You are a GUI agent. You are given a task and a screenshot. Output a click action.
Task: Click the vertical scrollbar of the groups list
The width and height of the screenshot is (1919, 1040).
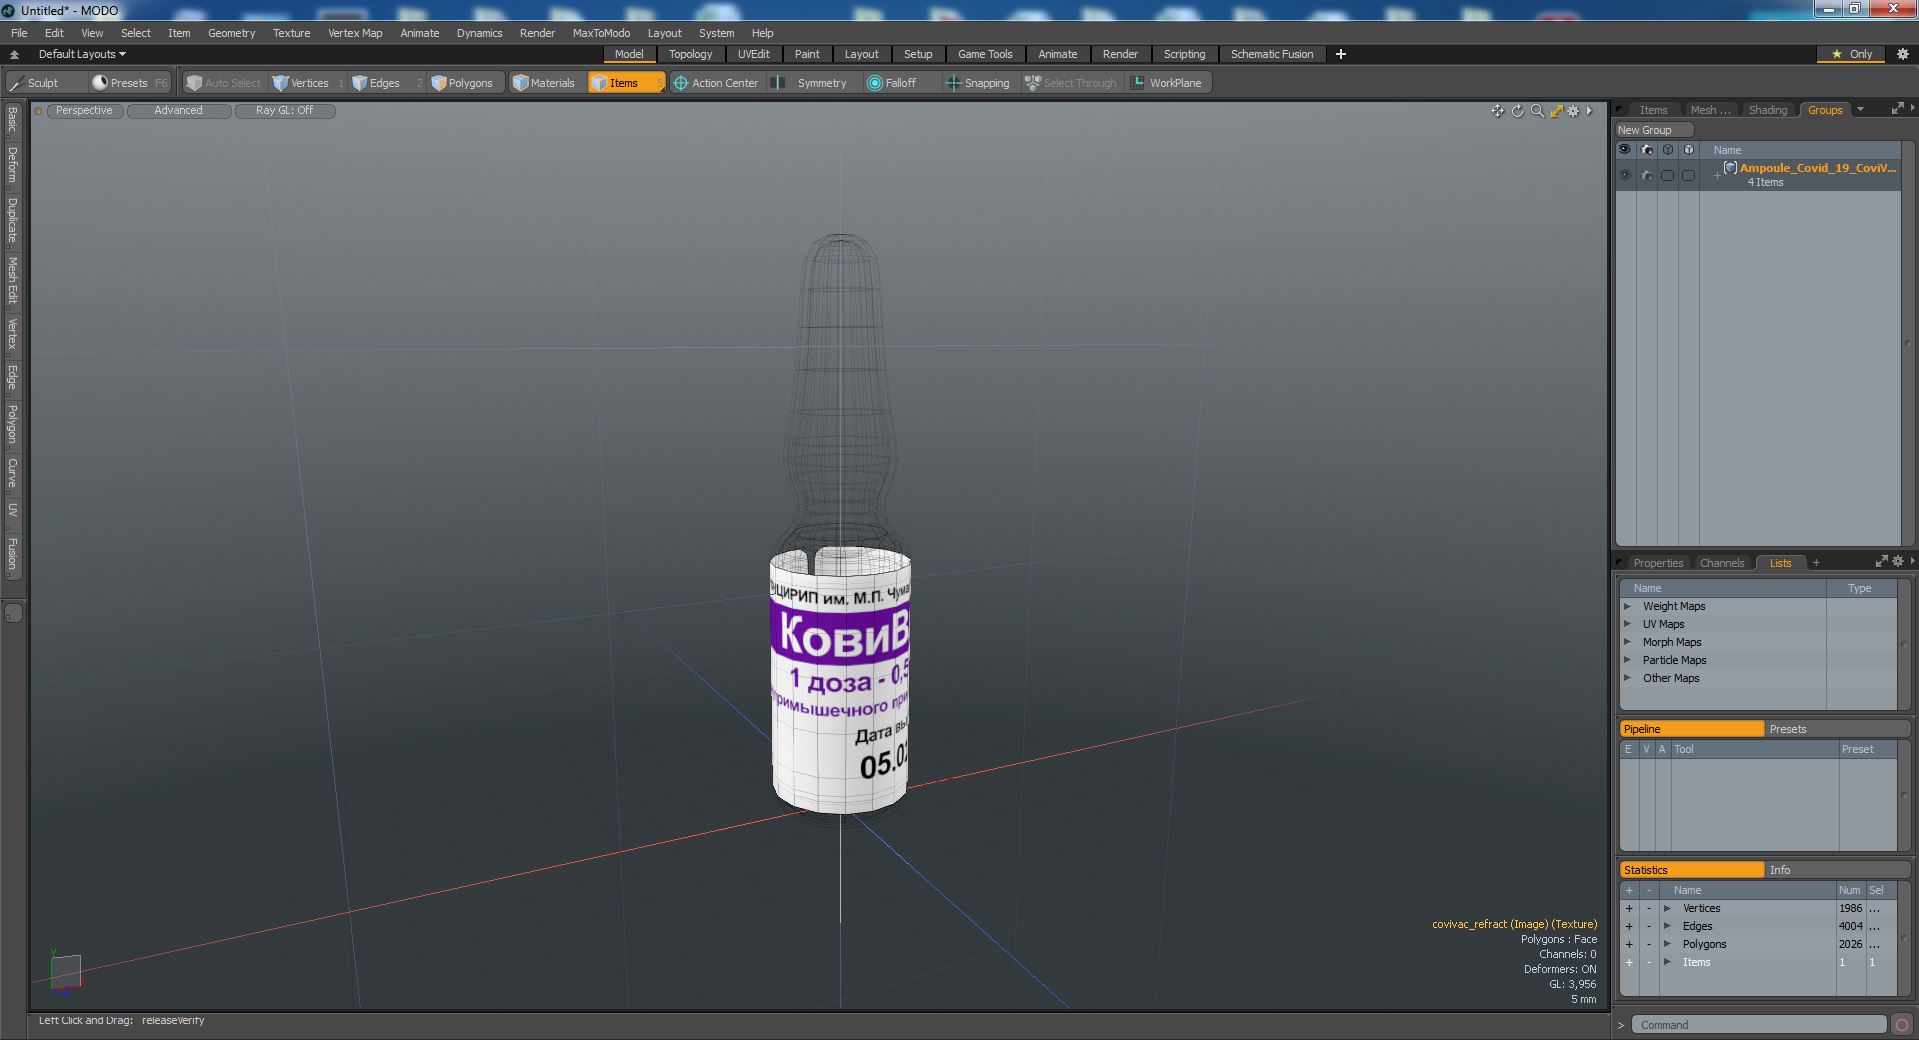[x=1907, y=343]
